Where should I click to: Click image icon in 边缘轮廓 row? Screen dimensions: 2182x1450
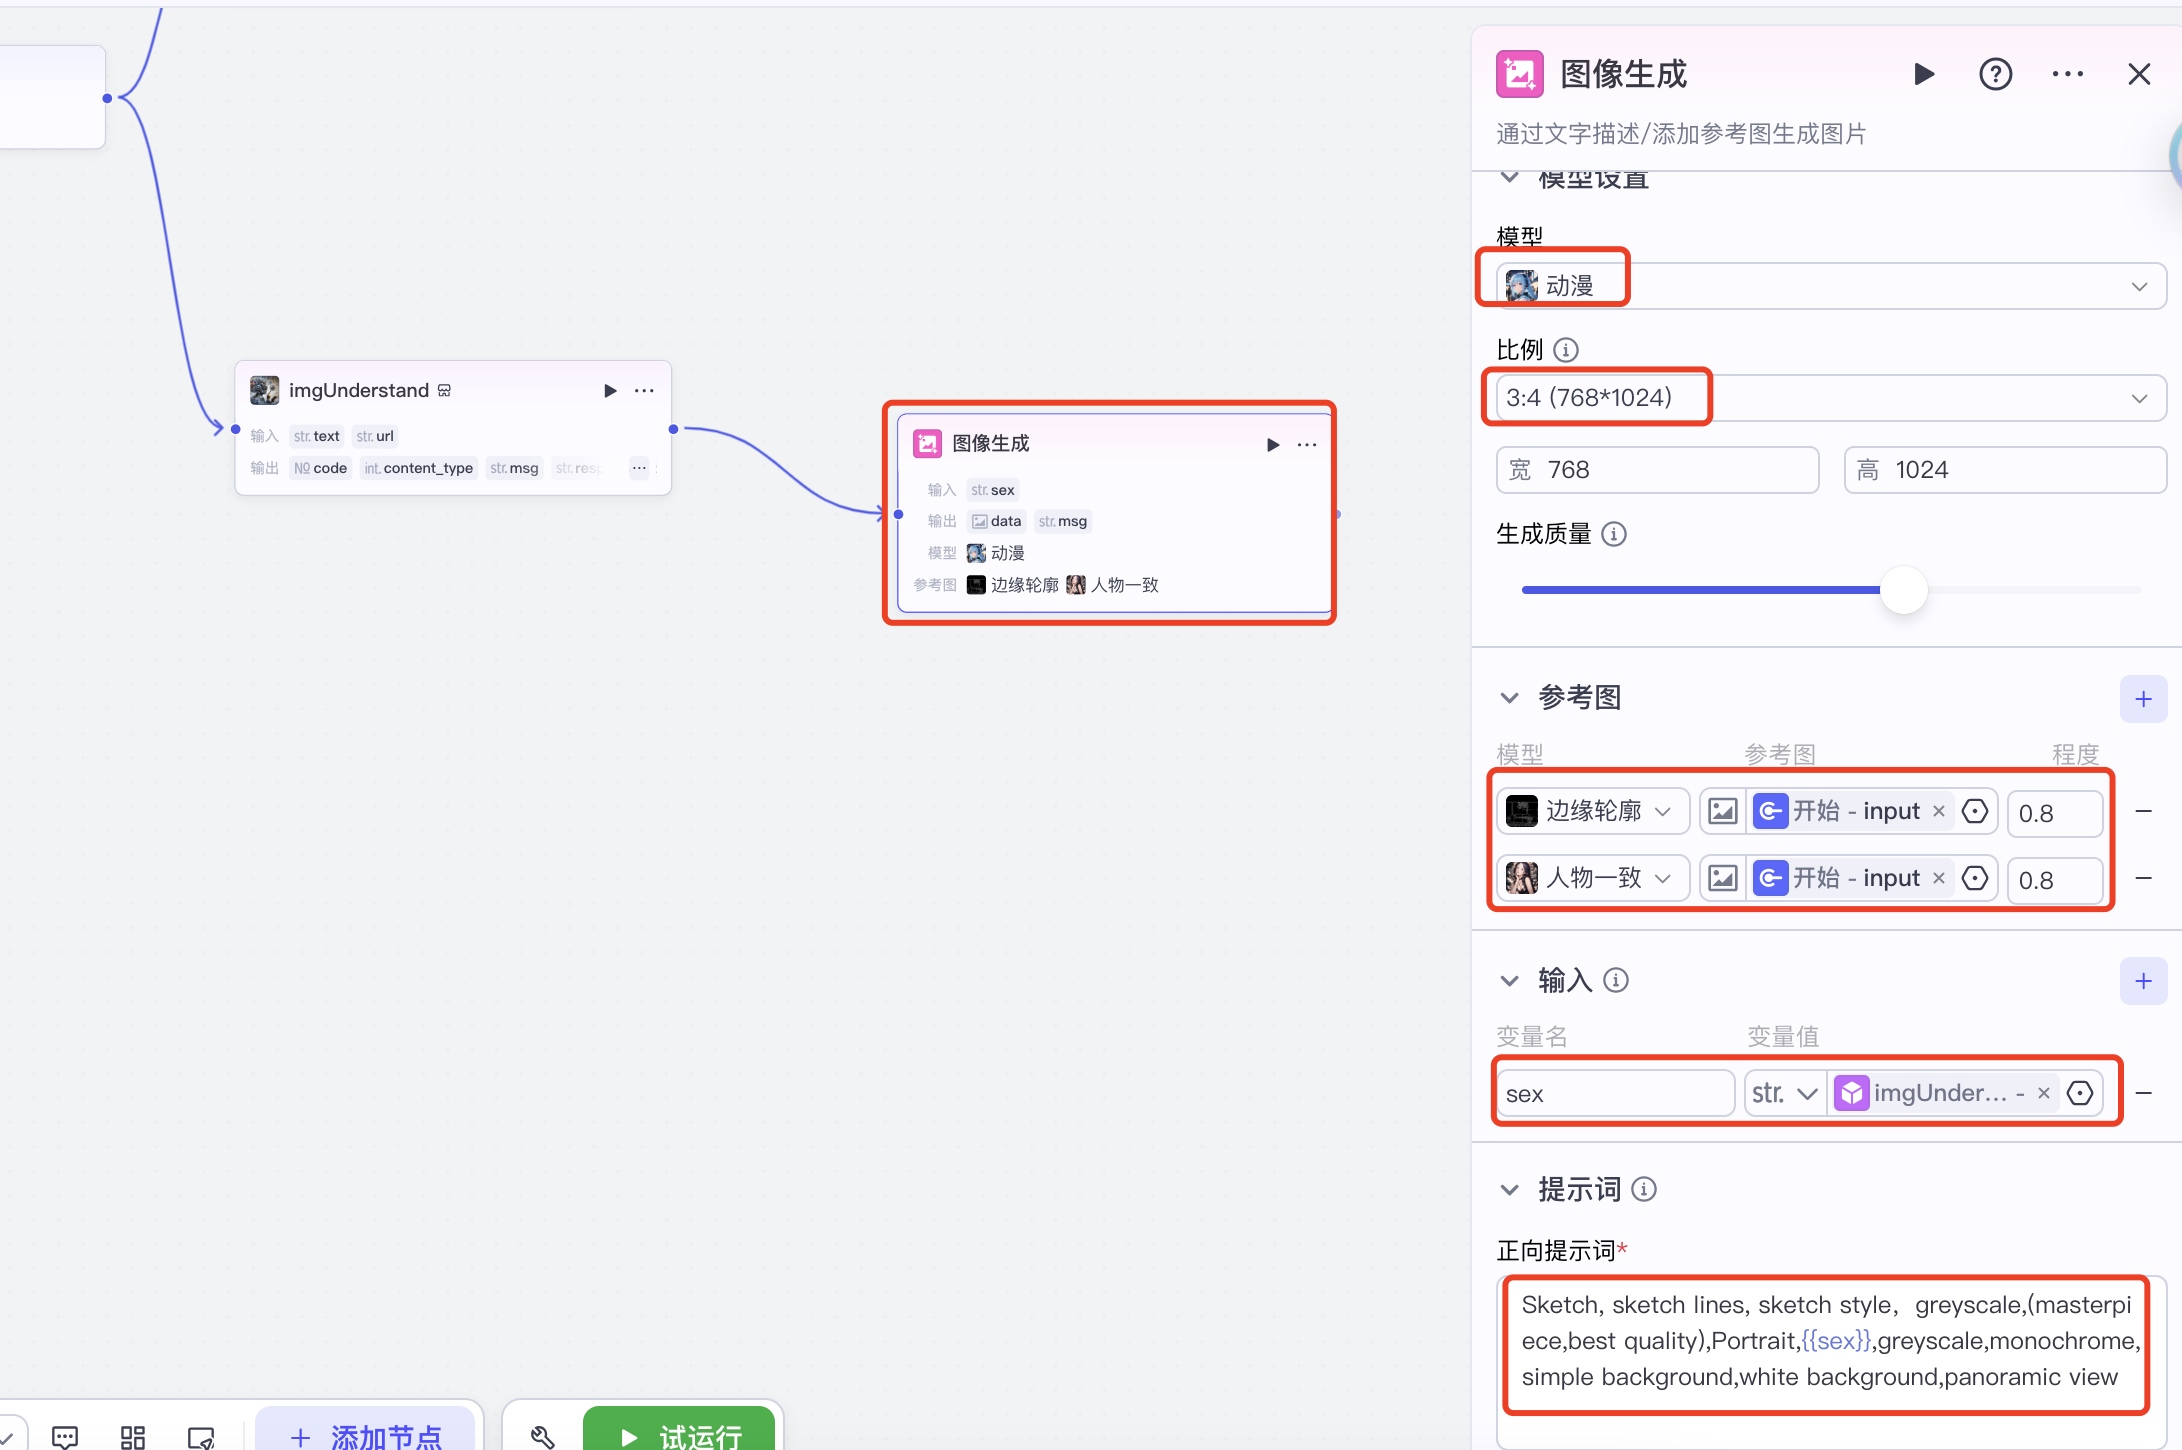[x=1722, y=811]
